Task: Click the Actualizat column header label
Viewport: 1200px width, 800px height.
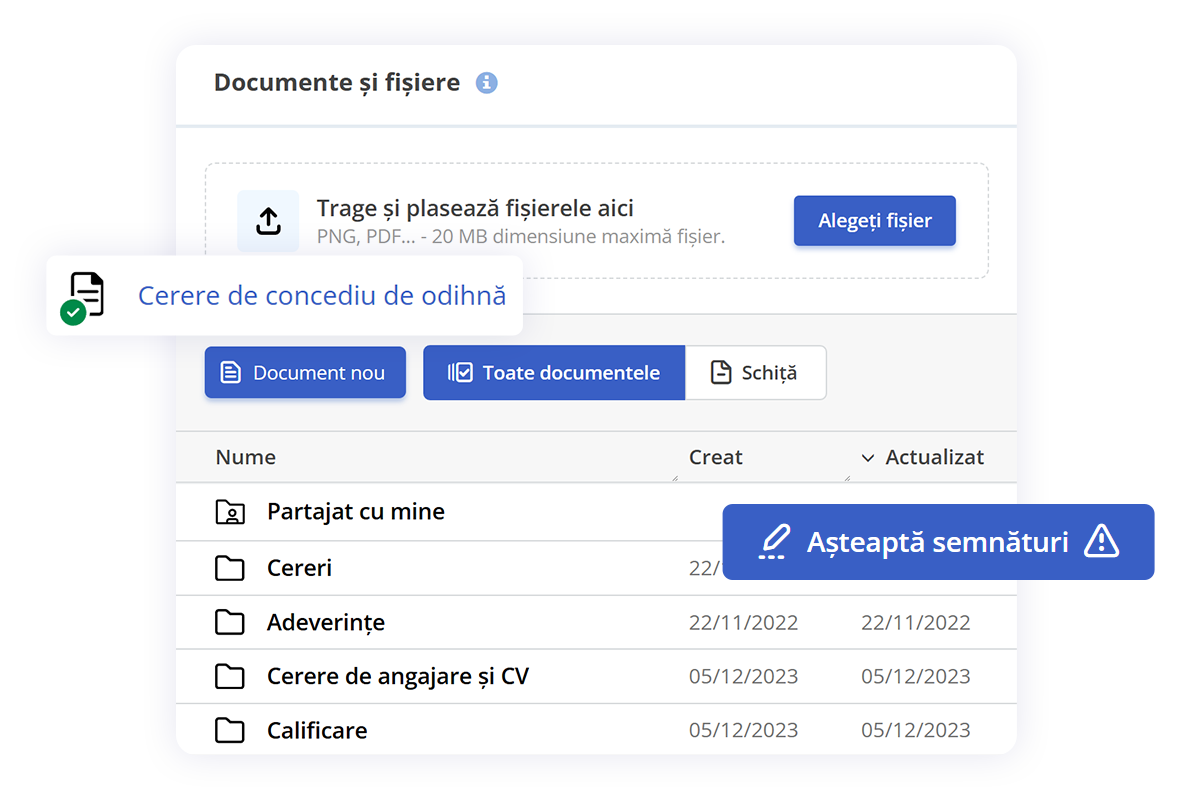Action: (935, 457)
